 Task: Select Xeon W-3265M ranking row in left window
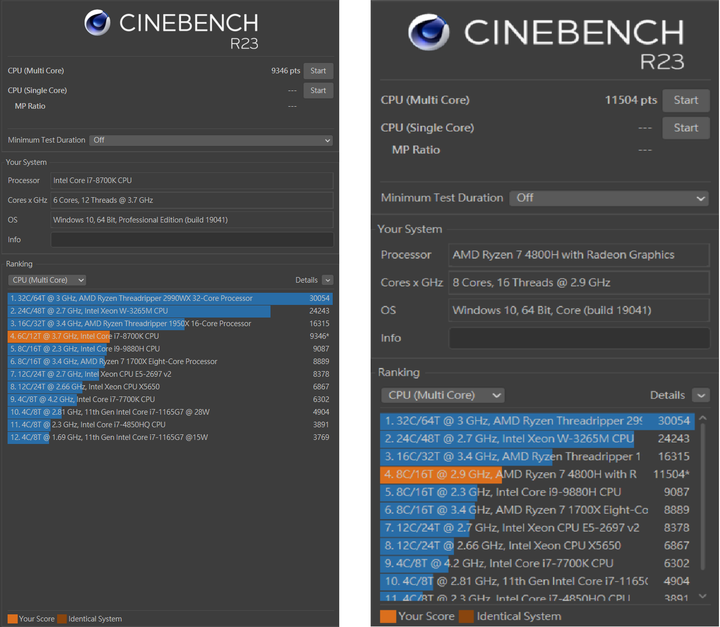click(170, 311)
